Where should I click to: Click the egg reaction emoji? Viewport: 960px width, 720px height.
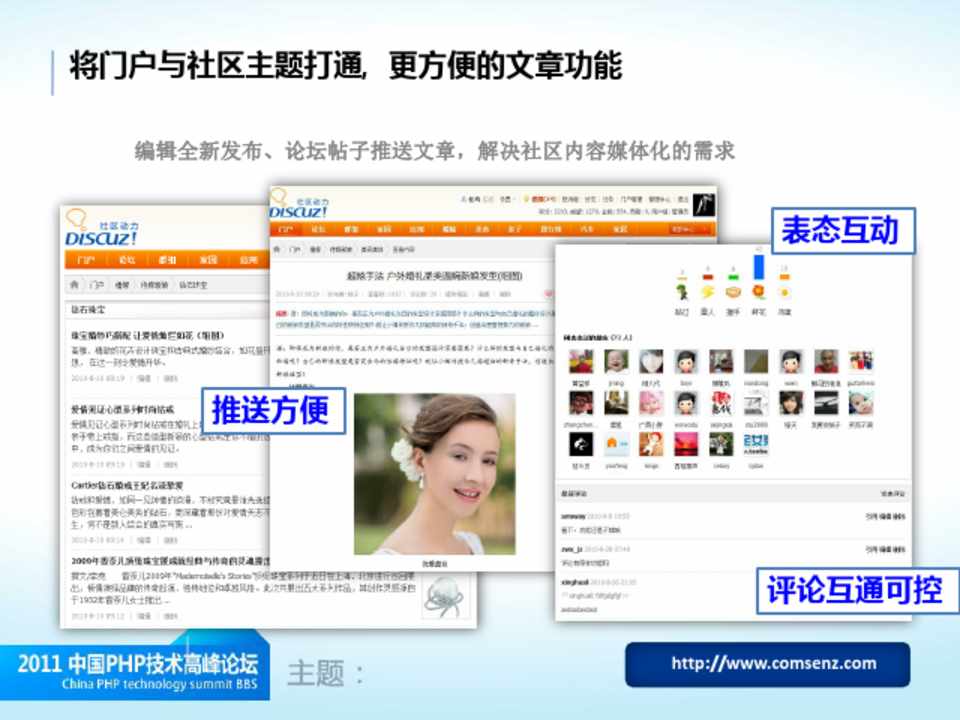784,292
